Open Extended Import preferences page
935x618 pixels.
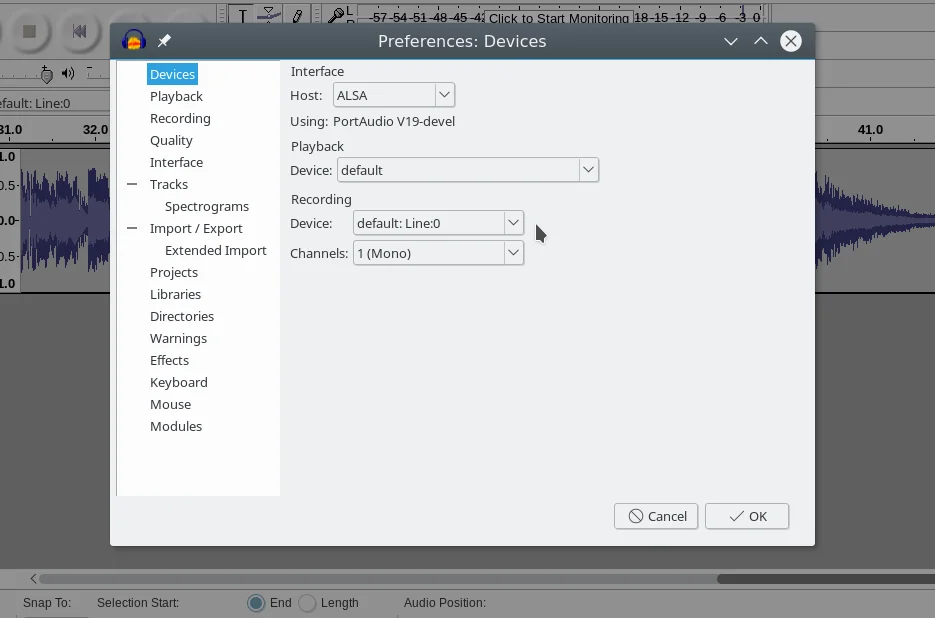[216, 251]
